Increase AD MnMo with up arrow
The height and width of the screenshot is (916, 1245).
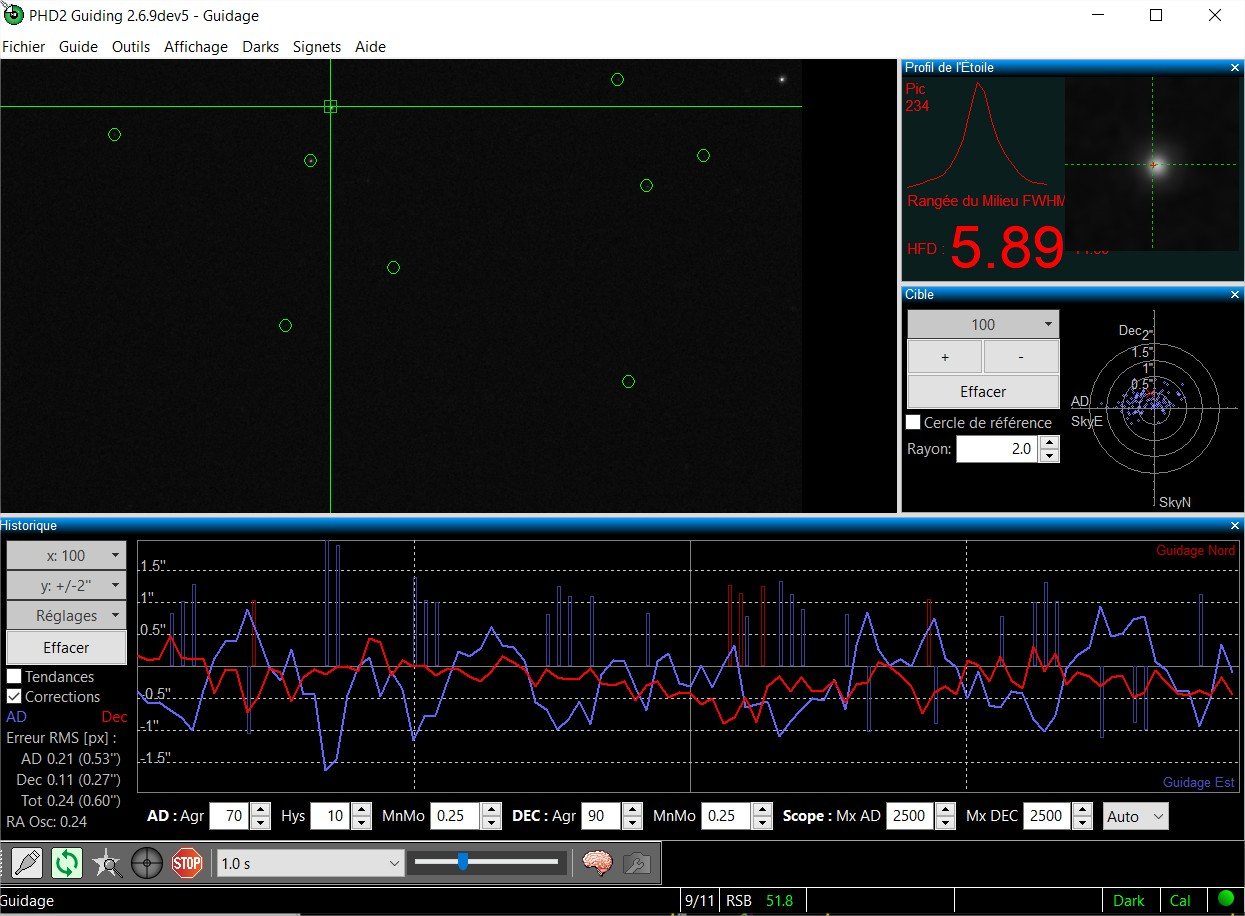click(x=491, y=810)
